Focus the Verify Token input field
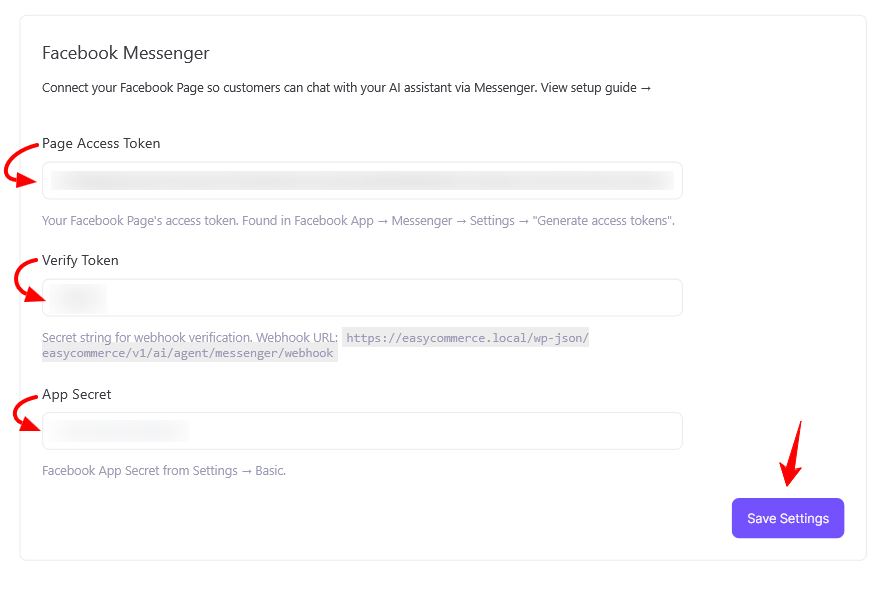The height and width of the screenshot is (596, 883). pos(362,297)
